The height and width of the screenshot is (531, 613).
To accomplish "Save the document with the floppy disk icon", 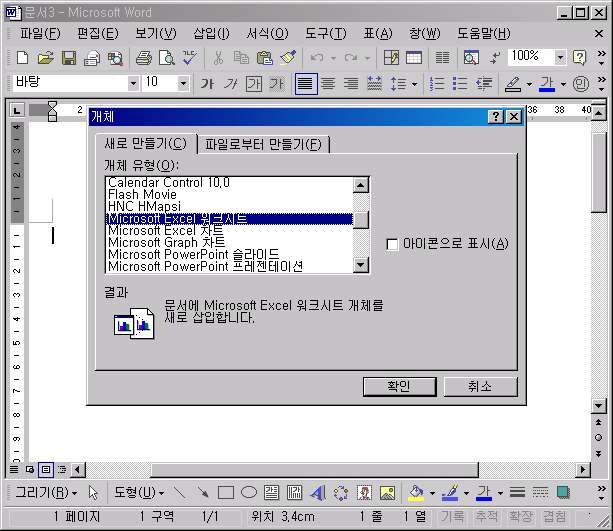I will (x=69, y=58).
